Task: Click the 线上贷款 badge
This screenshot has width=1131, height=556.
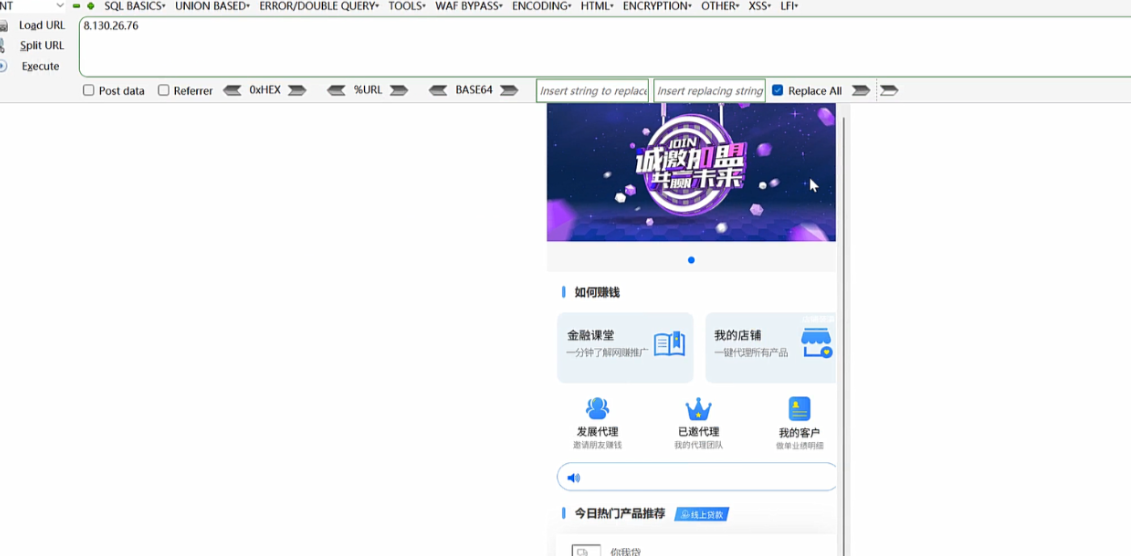Action: (x=702, y=514)
